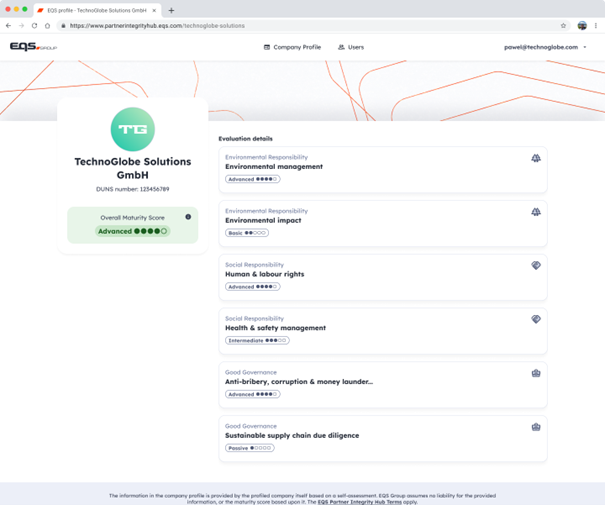Click the TechnoGlobe Solutions GmbH company name
605x505 pixels.
click(x=133, y=168)
